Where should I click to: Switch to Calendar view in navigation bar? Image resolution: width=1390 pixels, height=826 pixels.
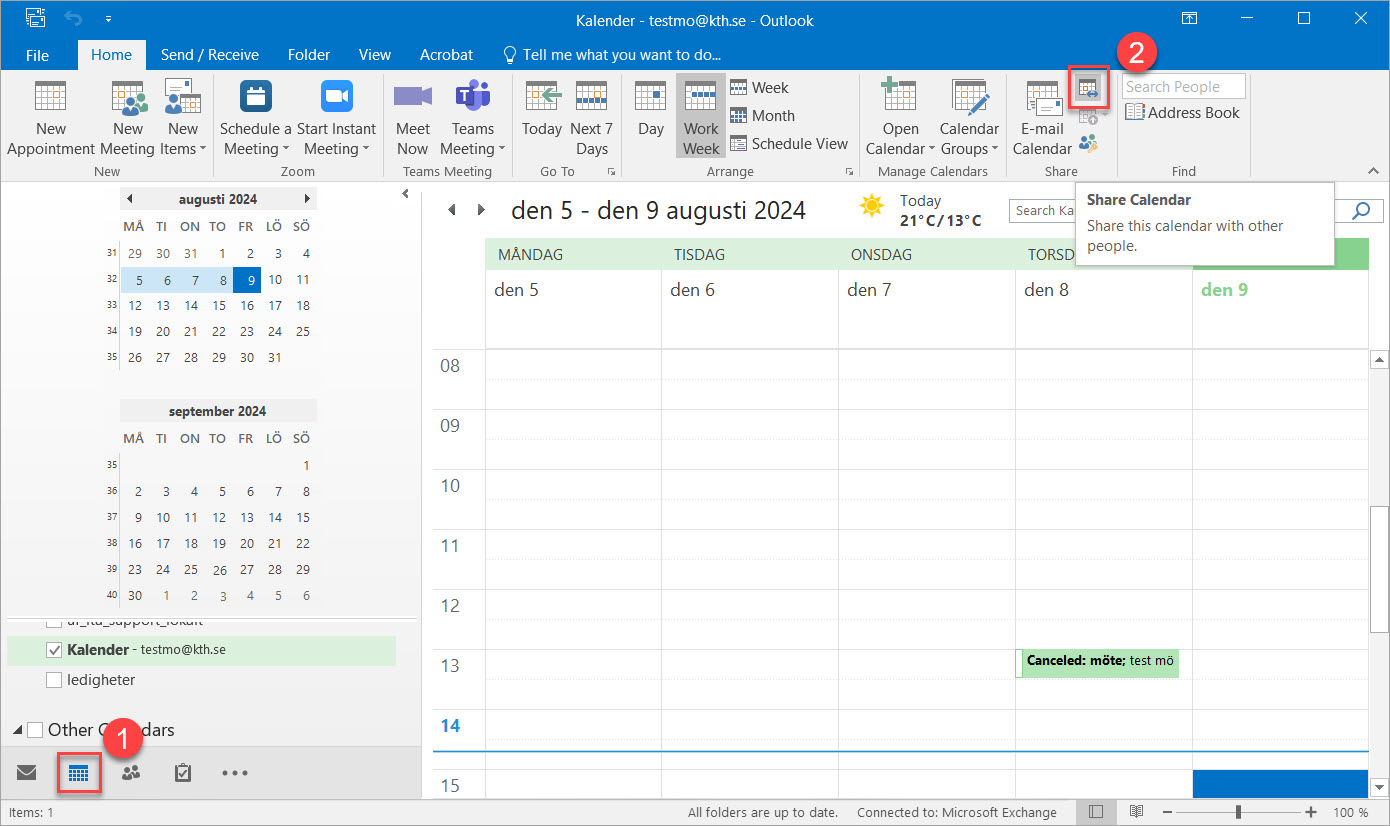tap(79, 773)
